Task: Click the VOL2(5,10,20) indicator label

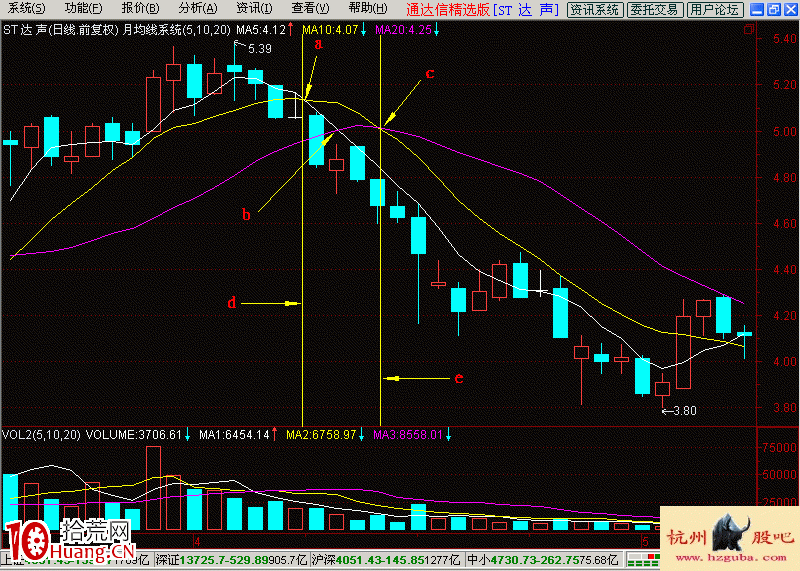Action: [41, 435]
